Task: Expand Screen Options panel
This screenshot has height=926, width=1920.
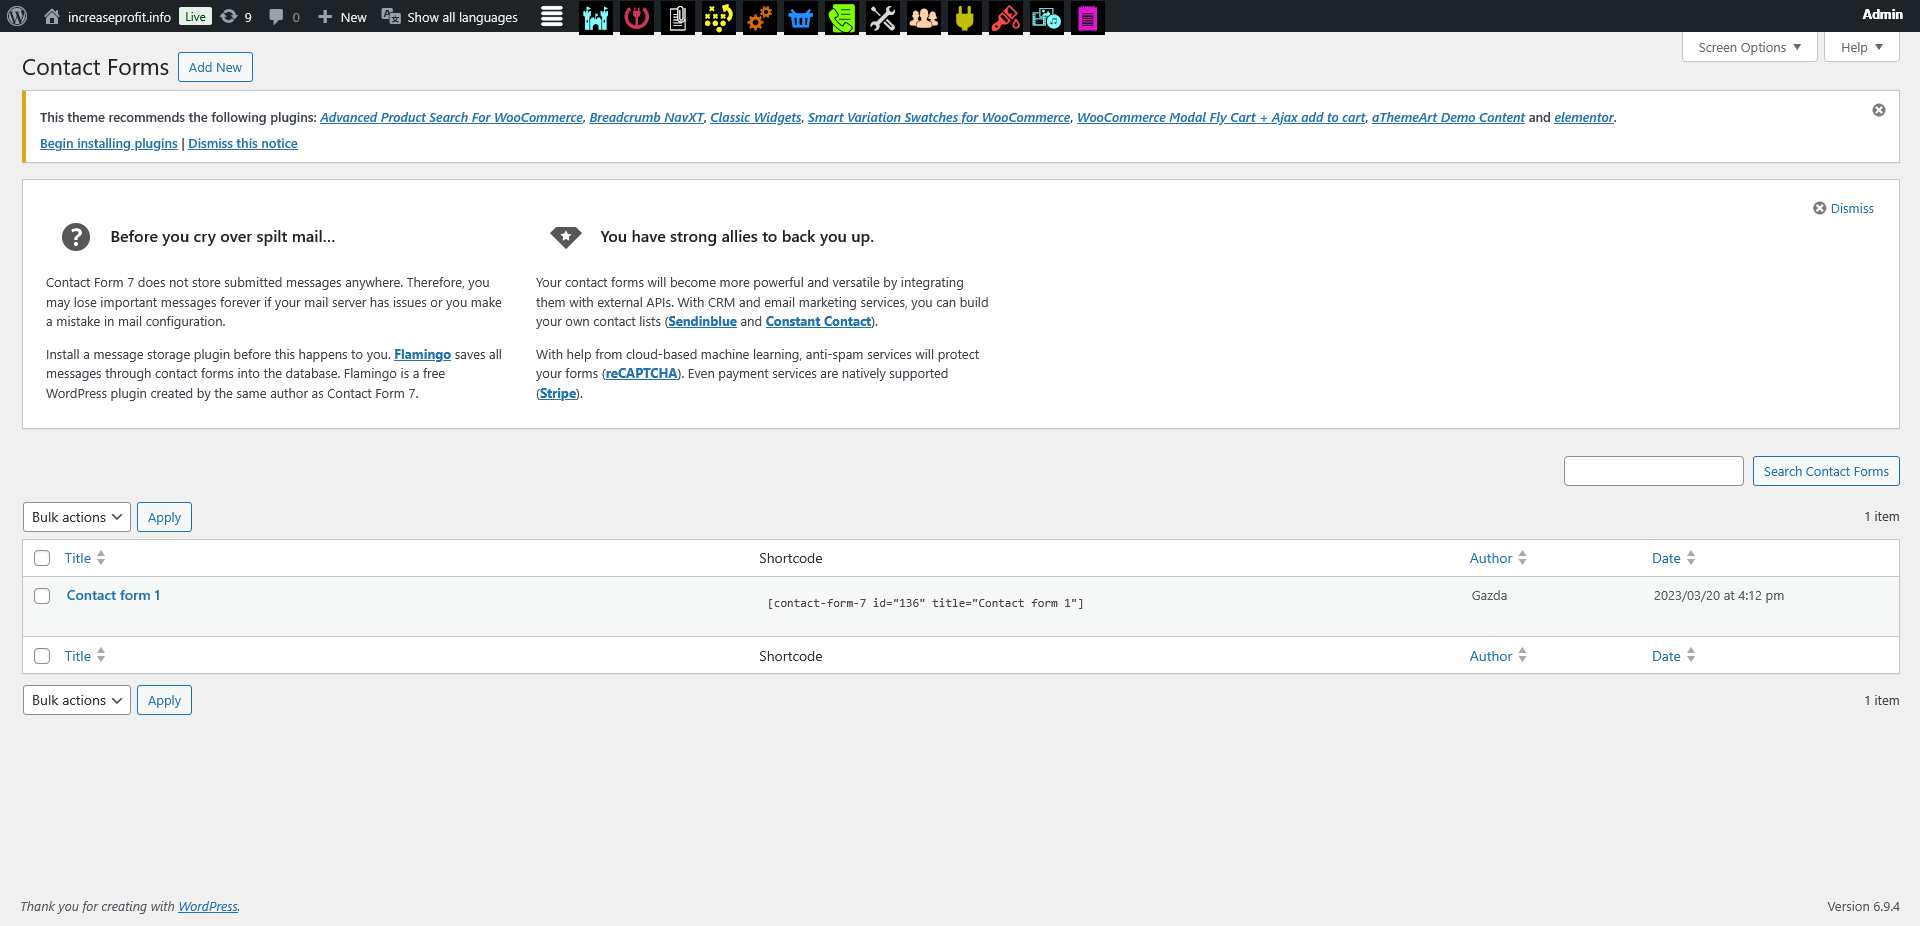Action: [1750, 47]
